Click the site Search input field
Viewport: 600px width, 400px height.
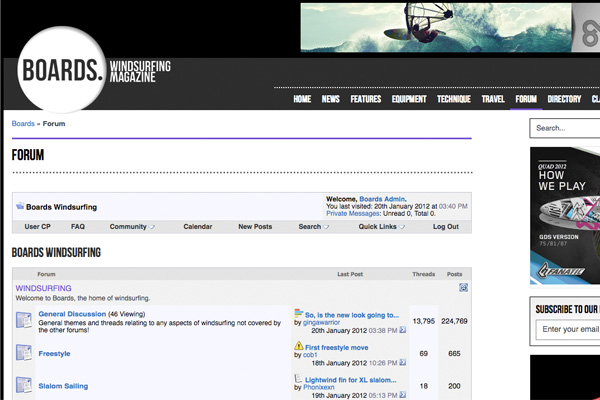click(x=565, y=128)
